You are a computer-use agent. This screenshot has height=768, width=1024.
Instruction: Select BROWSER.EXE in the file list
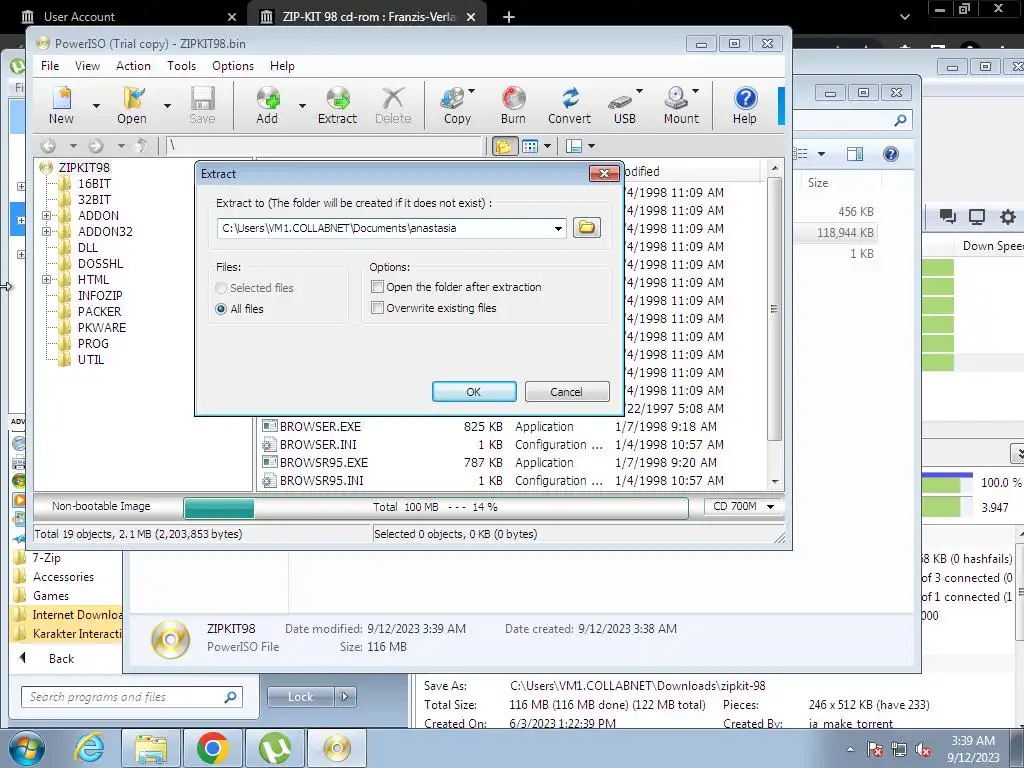pos(320,426)
